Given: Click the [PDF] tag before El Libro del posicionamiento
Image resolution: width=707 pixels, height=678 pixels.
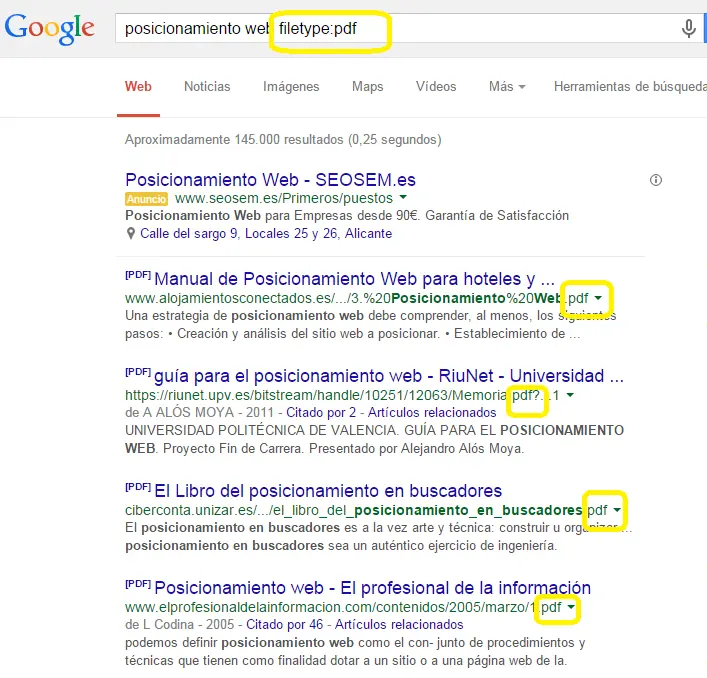Looking at the screenshot, I should pyautogui.click(x=138, y=487).
